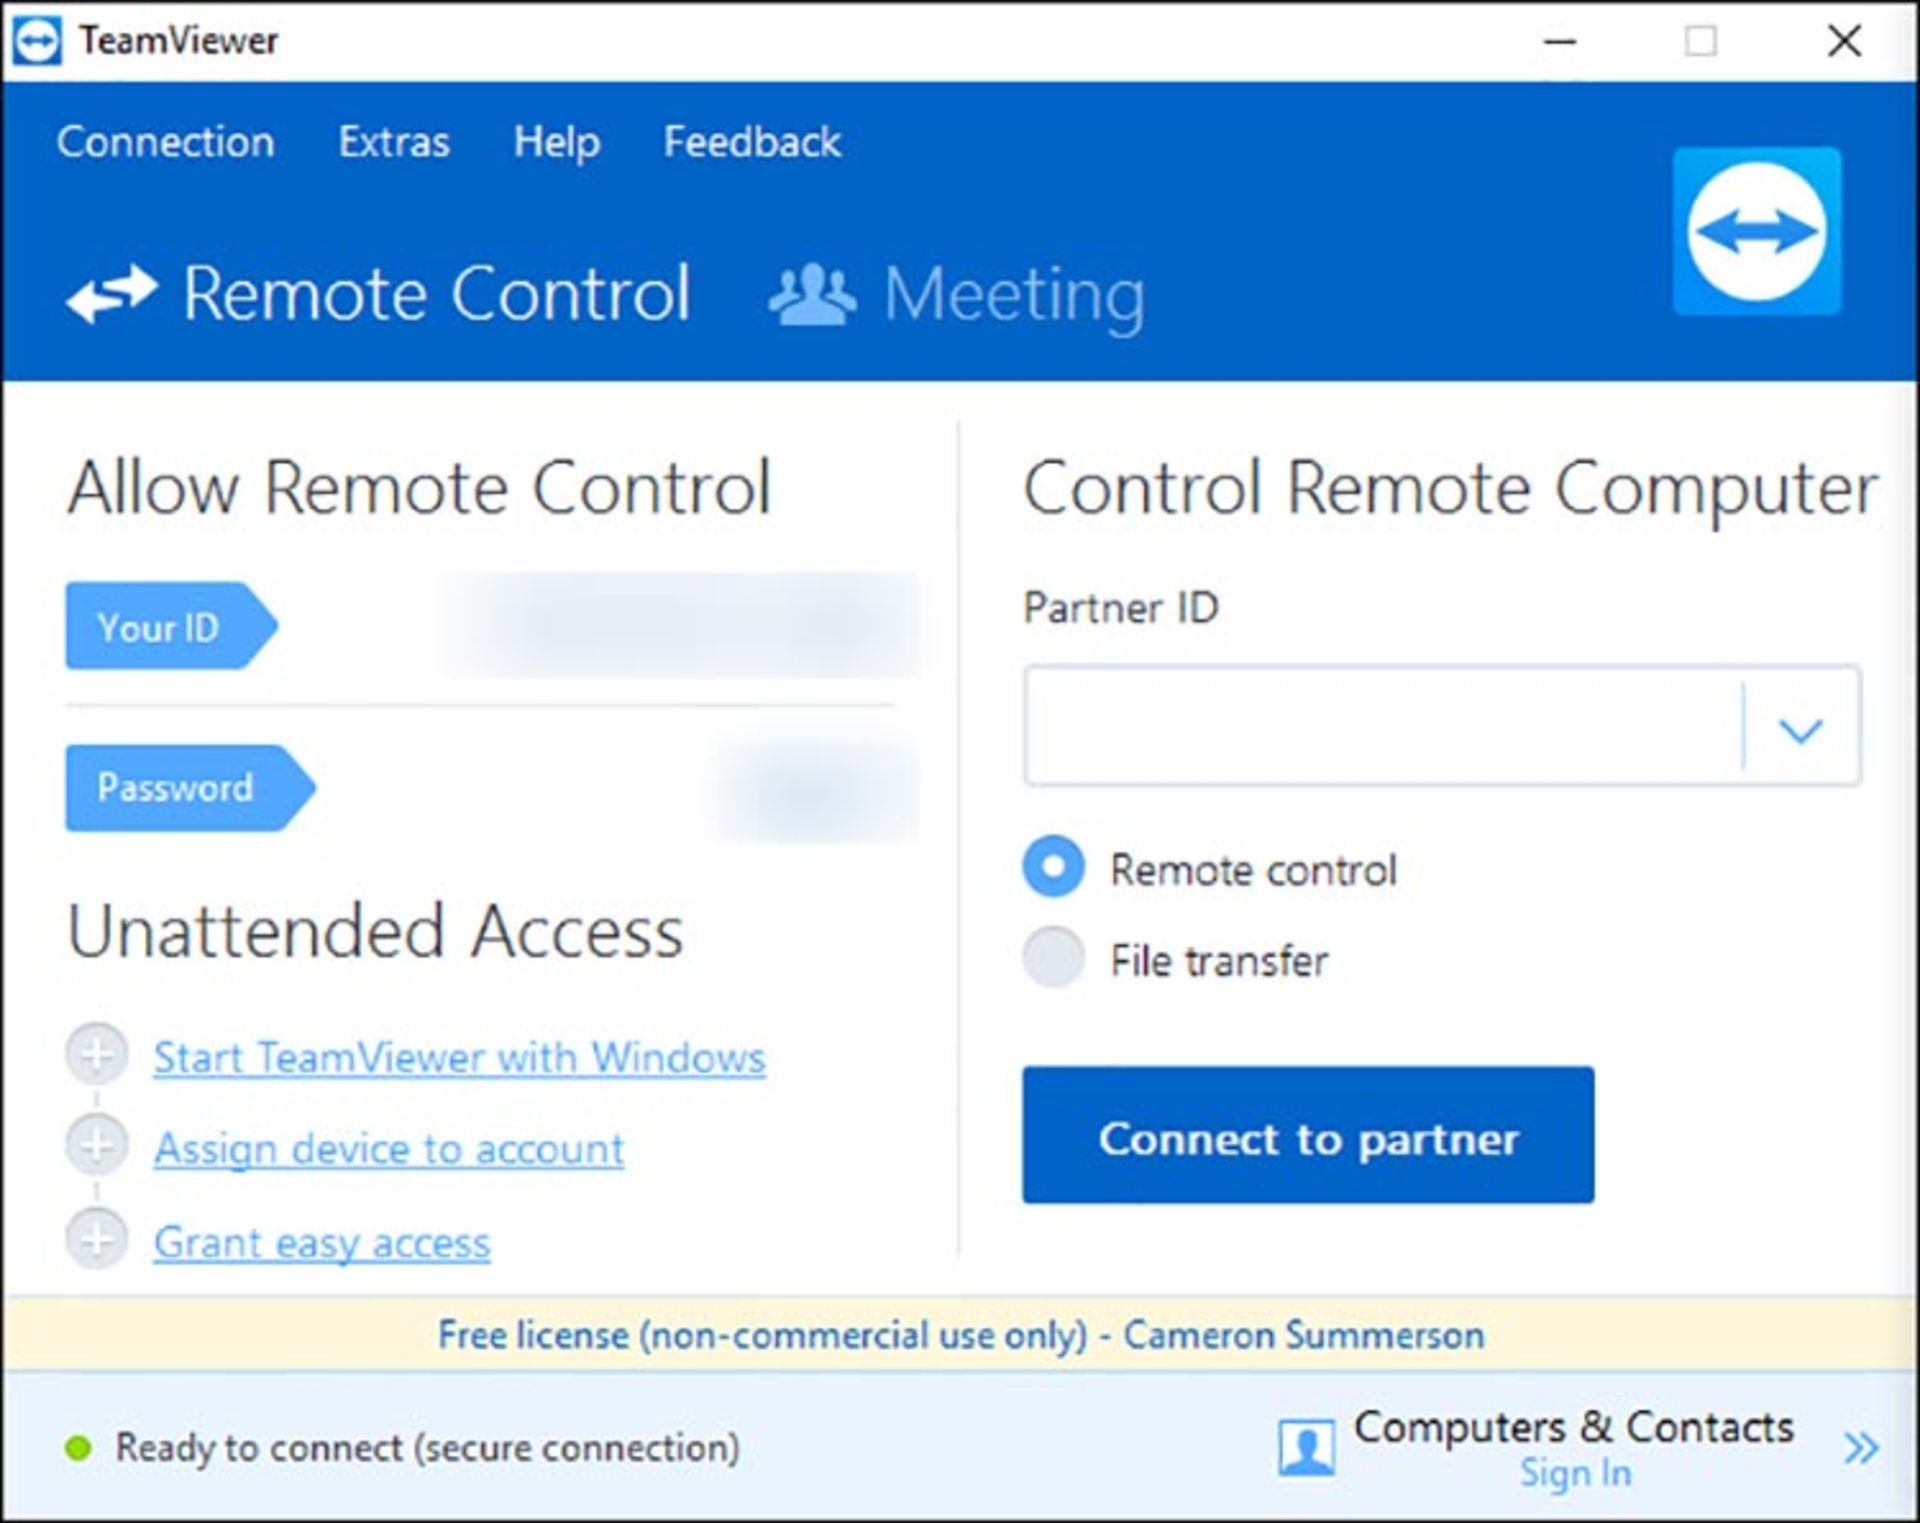
Task: Click the Computers & Contacts person icon
Action: [1305, 1447]
